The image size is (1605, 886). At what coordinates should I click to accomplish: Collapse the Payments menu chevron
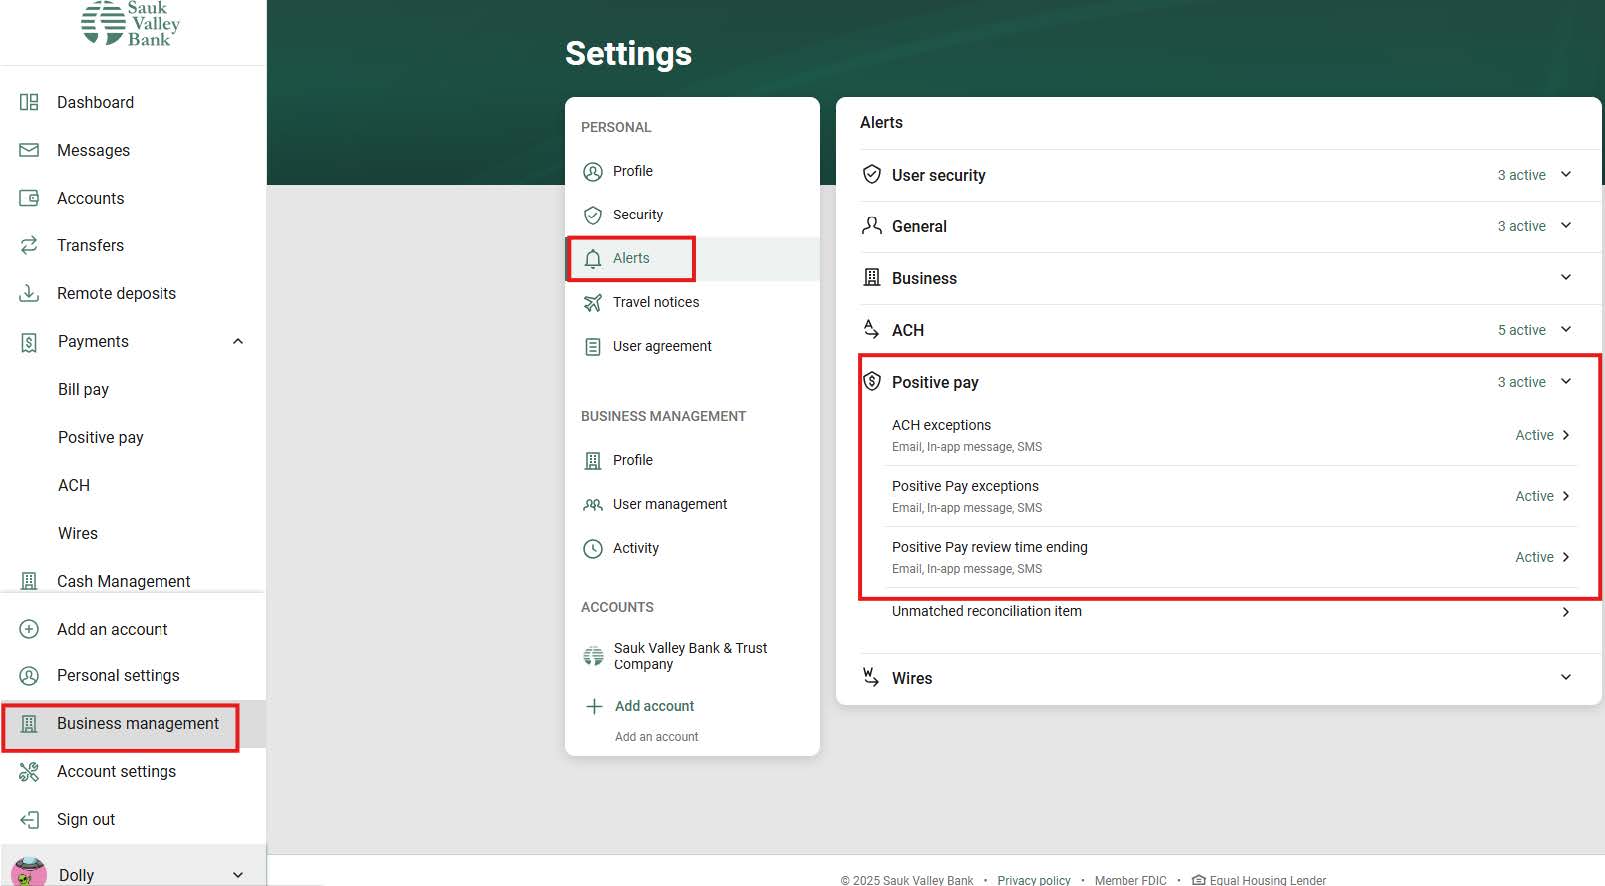point(238,341)
